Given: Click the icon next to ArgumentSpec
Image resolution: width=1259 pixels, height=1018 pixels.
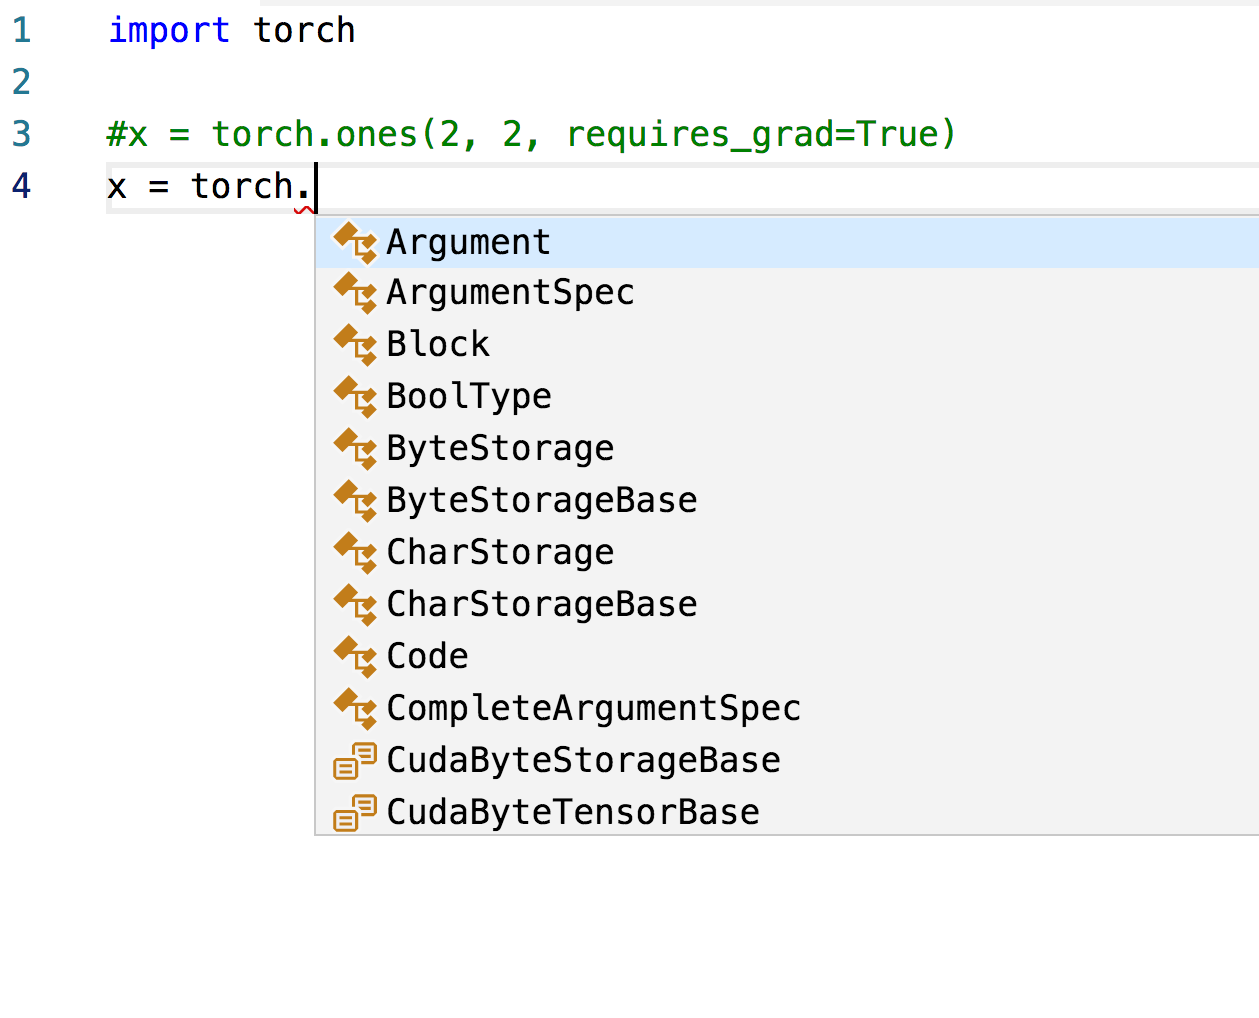Looking at the screenshot, I should (x=355, y=293).
